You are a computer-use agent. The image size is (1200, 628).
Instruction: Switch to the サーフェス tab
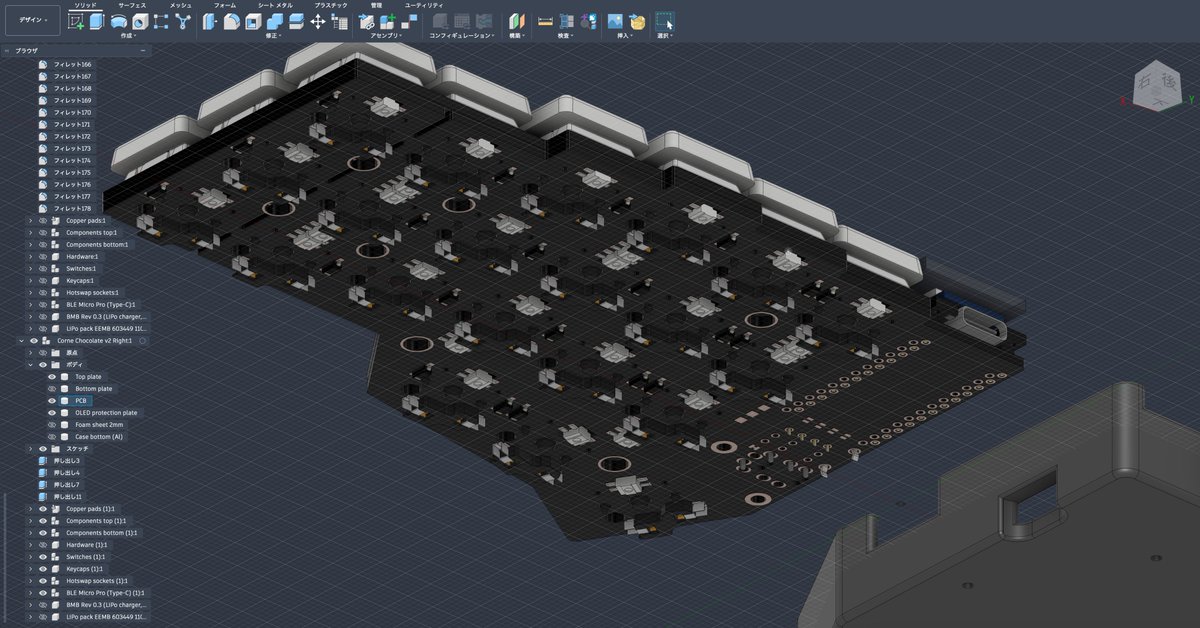[132, 5]
